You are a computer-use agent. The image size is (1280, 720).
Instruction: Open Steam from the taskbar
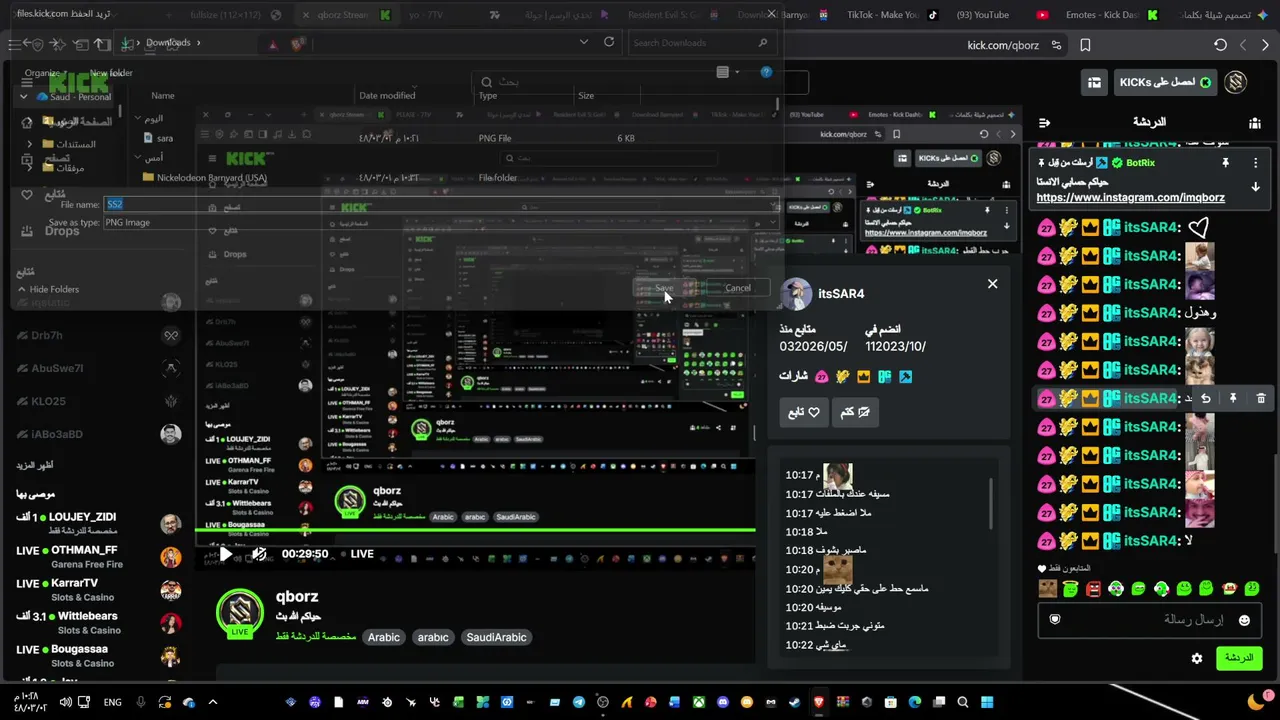point(795,702)
